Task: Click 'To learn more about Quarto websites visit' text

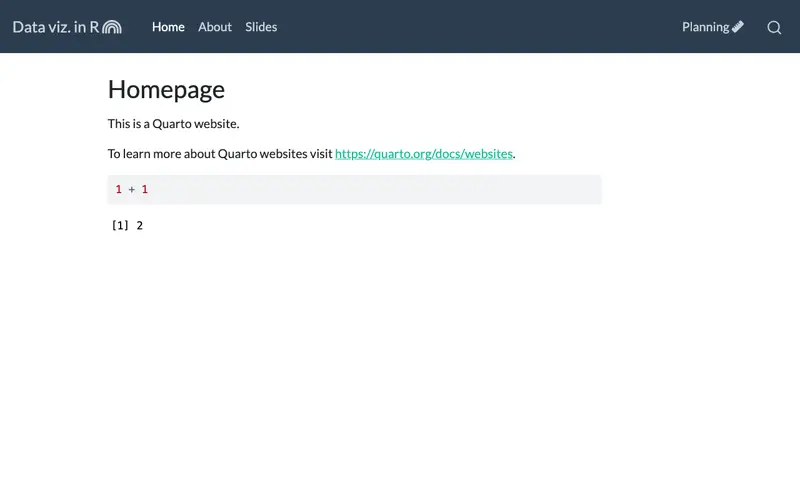Action: coord(220,154)
